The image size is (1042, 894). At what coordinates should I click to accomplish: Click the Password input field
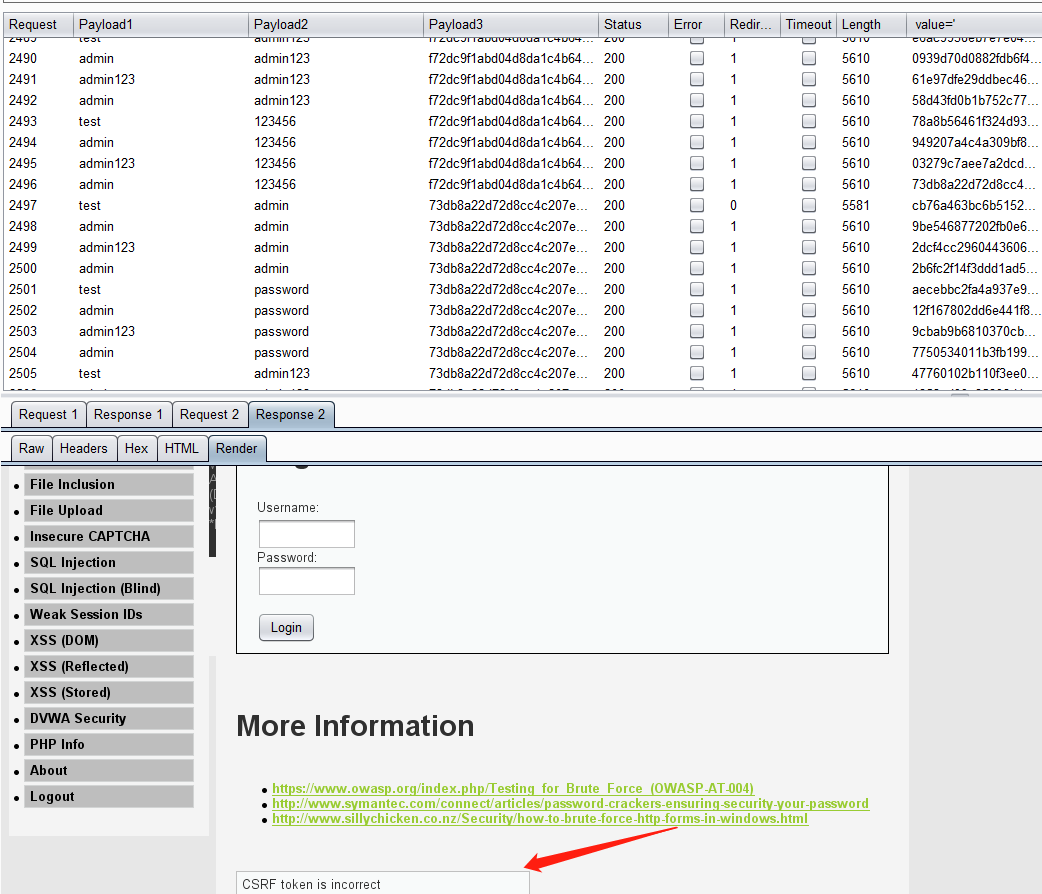[x=306, y=582]
